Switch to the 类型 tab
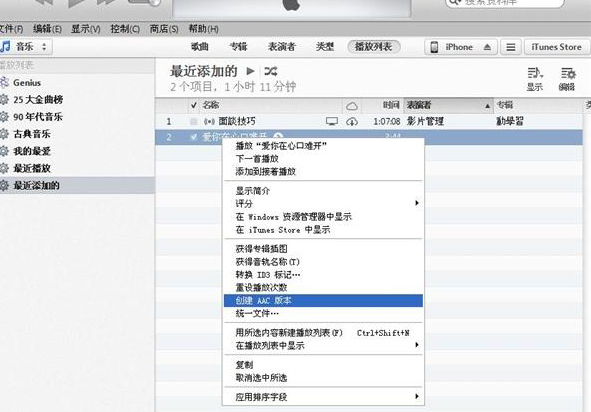 click(x=325, y=47)
